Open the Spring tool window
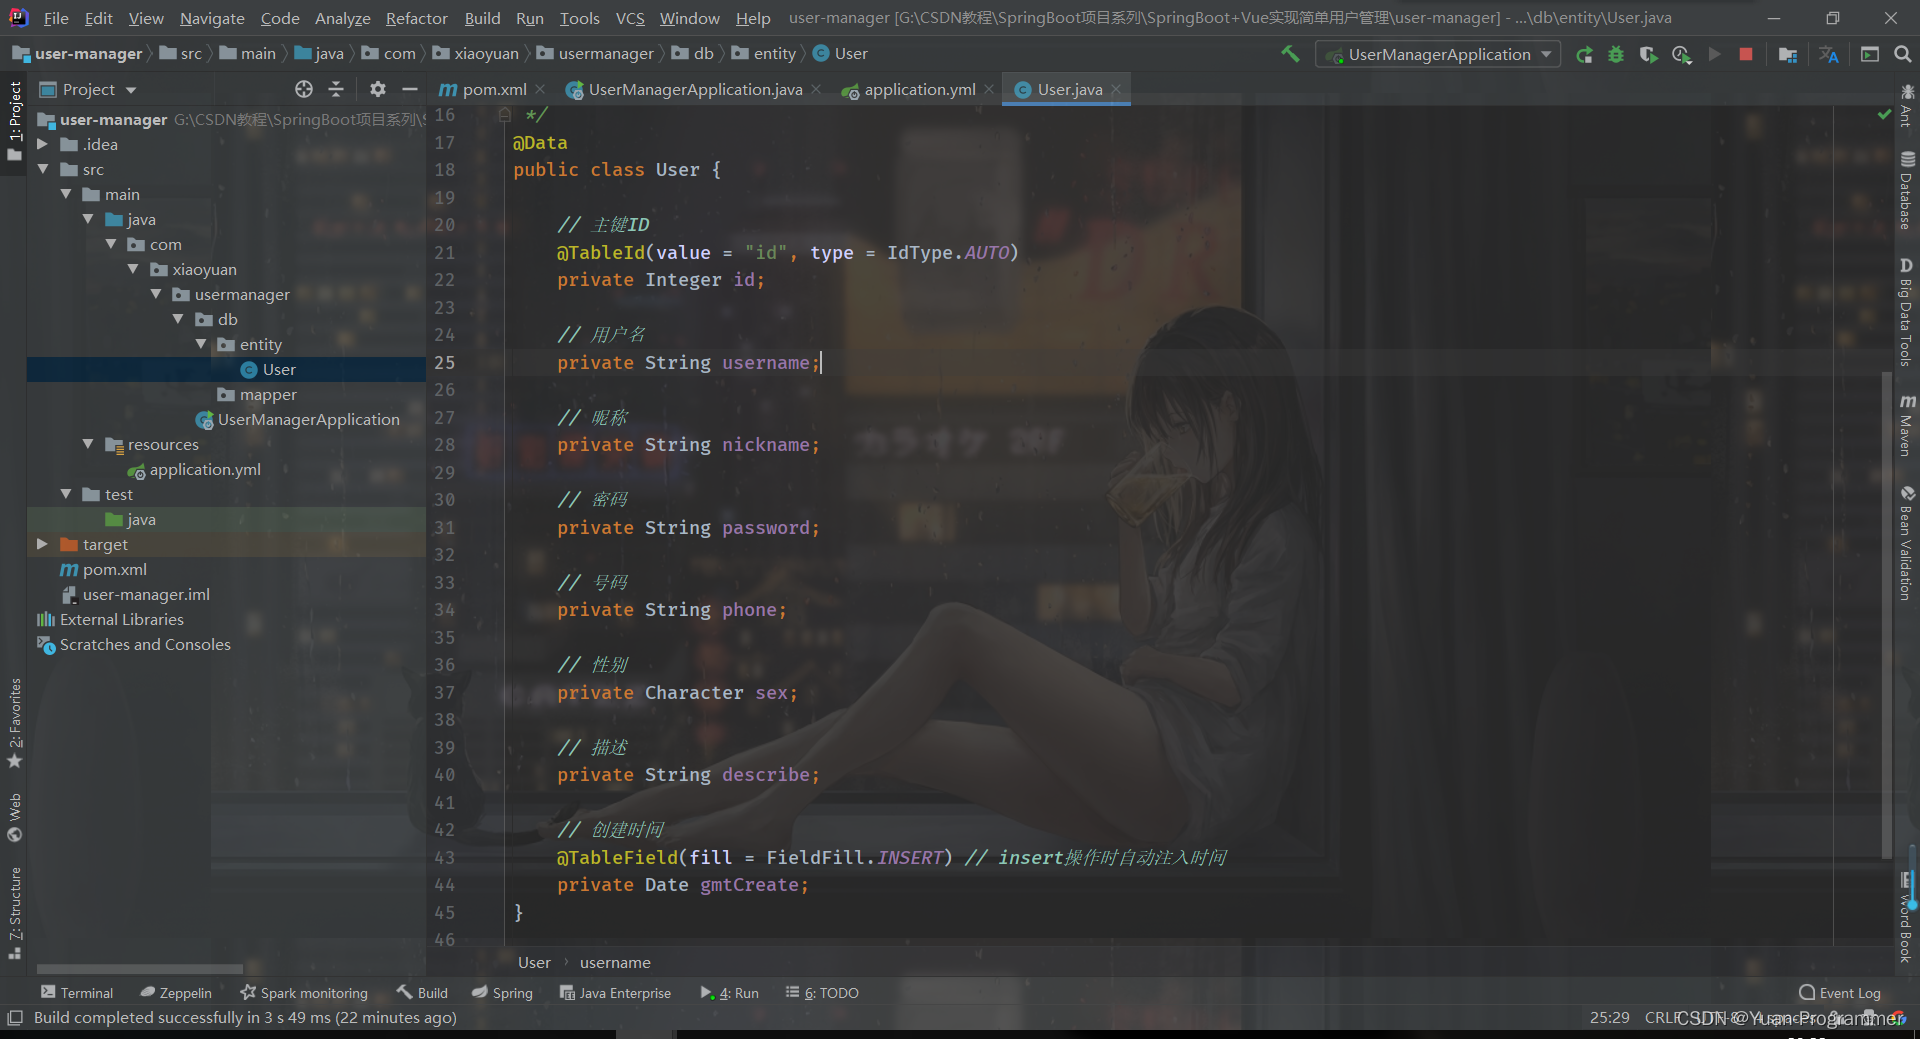 click(x=502, y=992)
